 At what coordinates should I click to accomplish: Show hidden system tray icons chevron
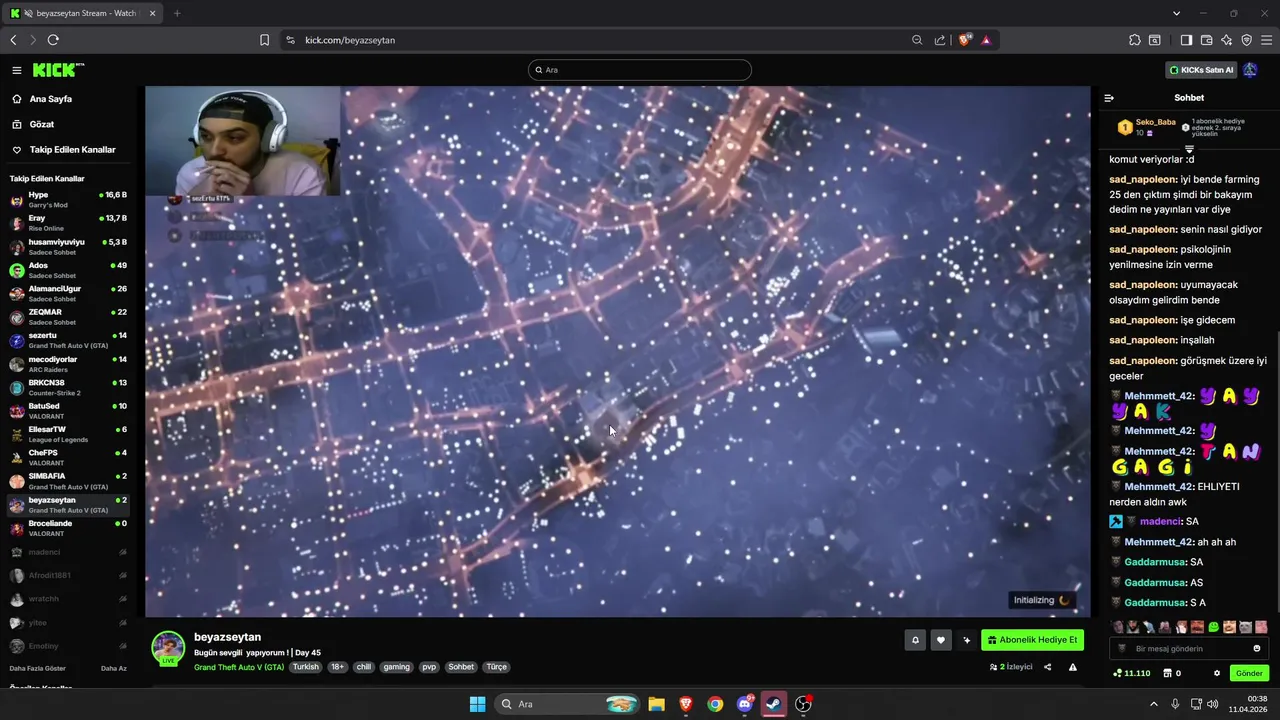tap(1153, 704)
